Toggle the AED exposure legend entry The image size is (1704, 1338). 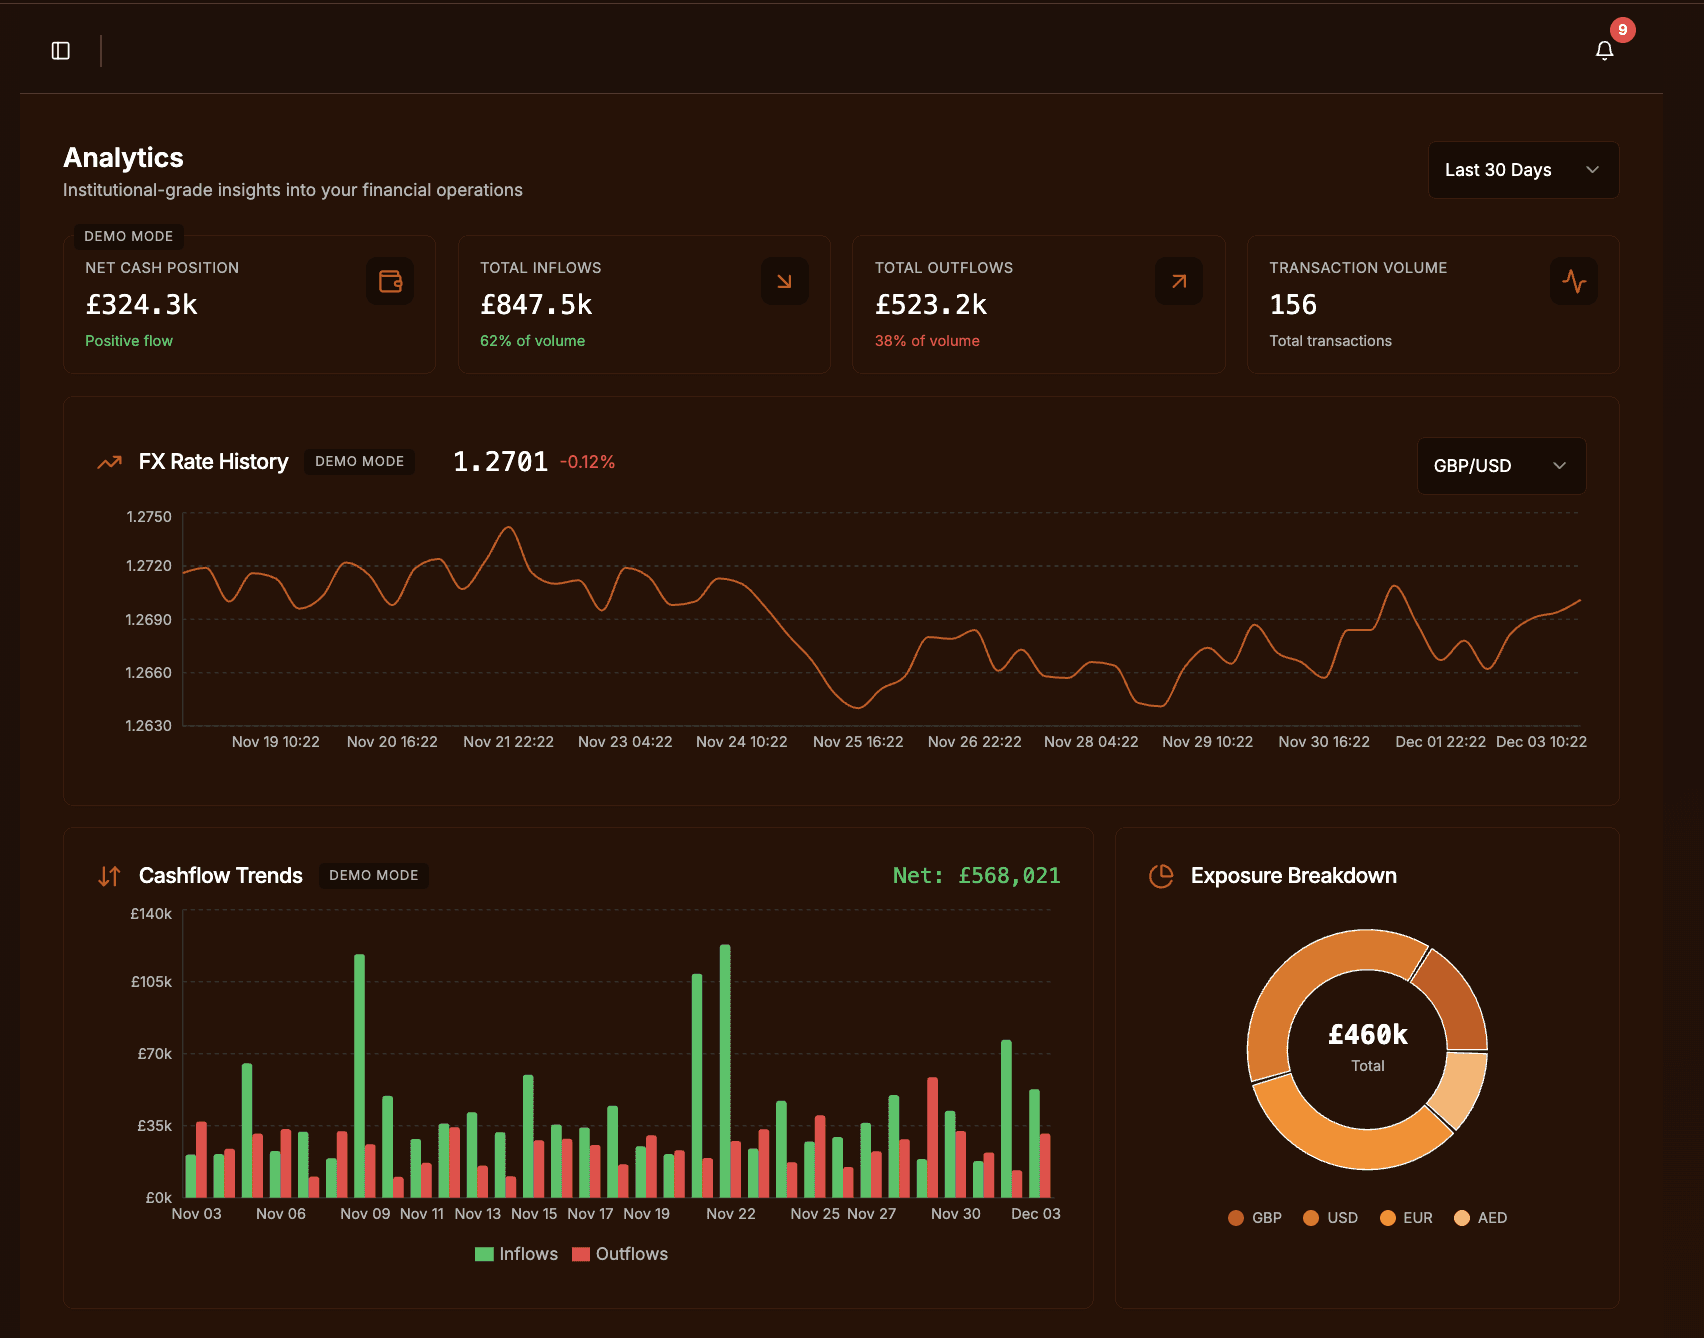pos(1480,1217)
